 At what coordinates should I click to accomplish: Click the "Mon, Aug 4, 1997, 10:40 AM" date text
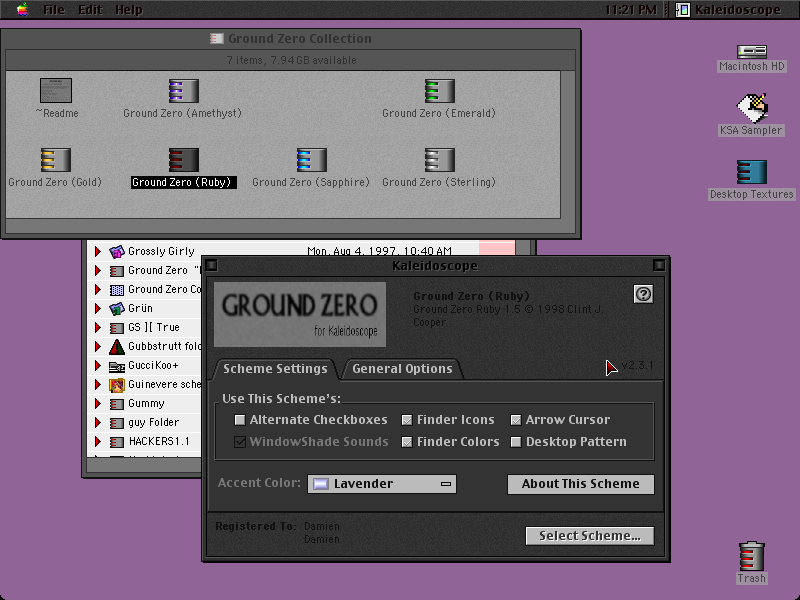point(379,251)
